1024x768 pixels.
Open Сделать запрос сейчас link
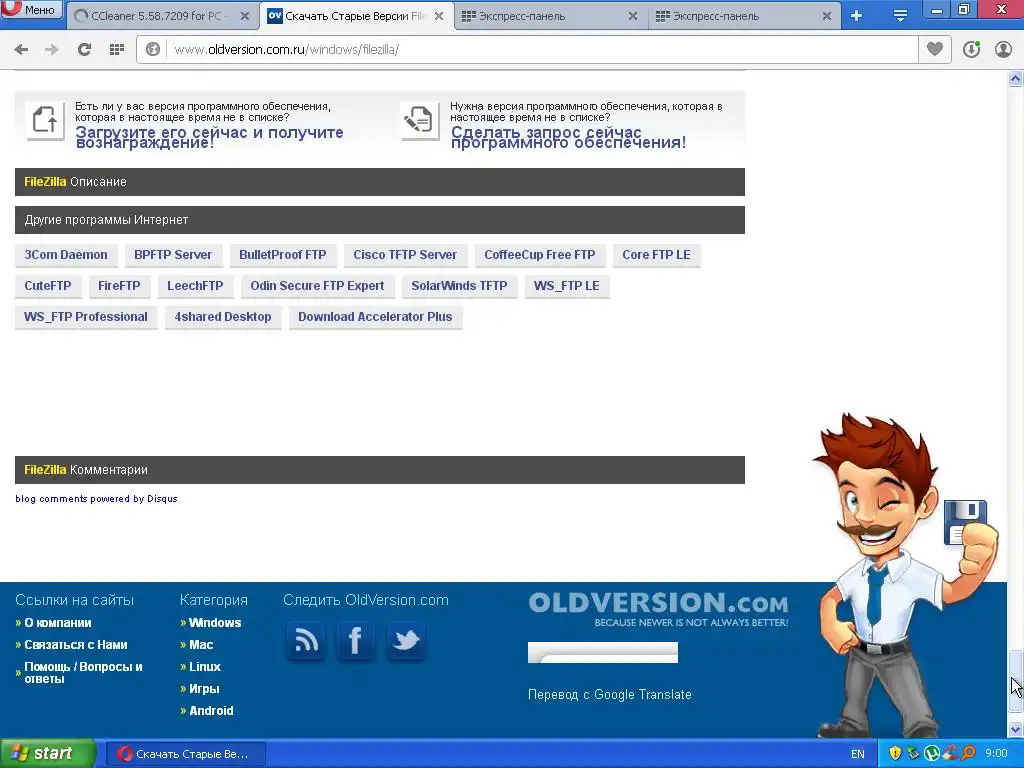pos(568,137)
